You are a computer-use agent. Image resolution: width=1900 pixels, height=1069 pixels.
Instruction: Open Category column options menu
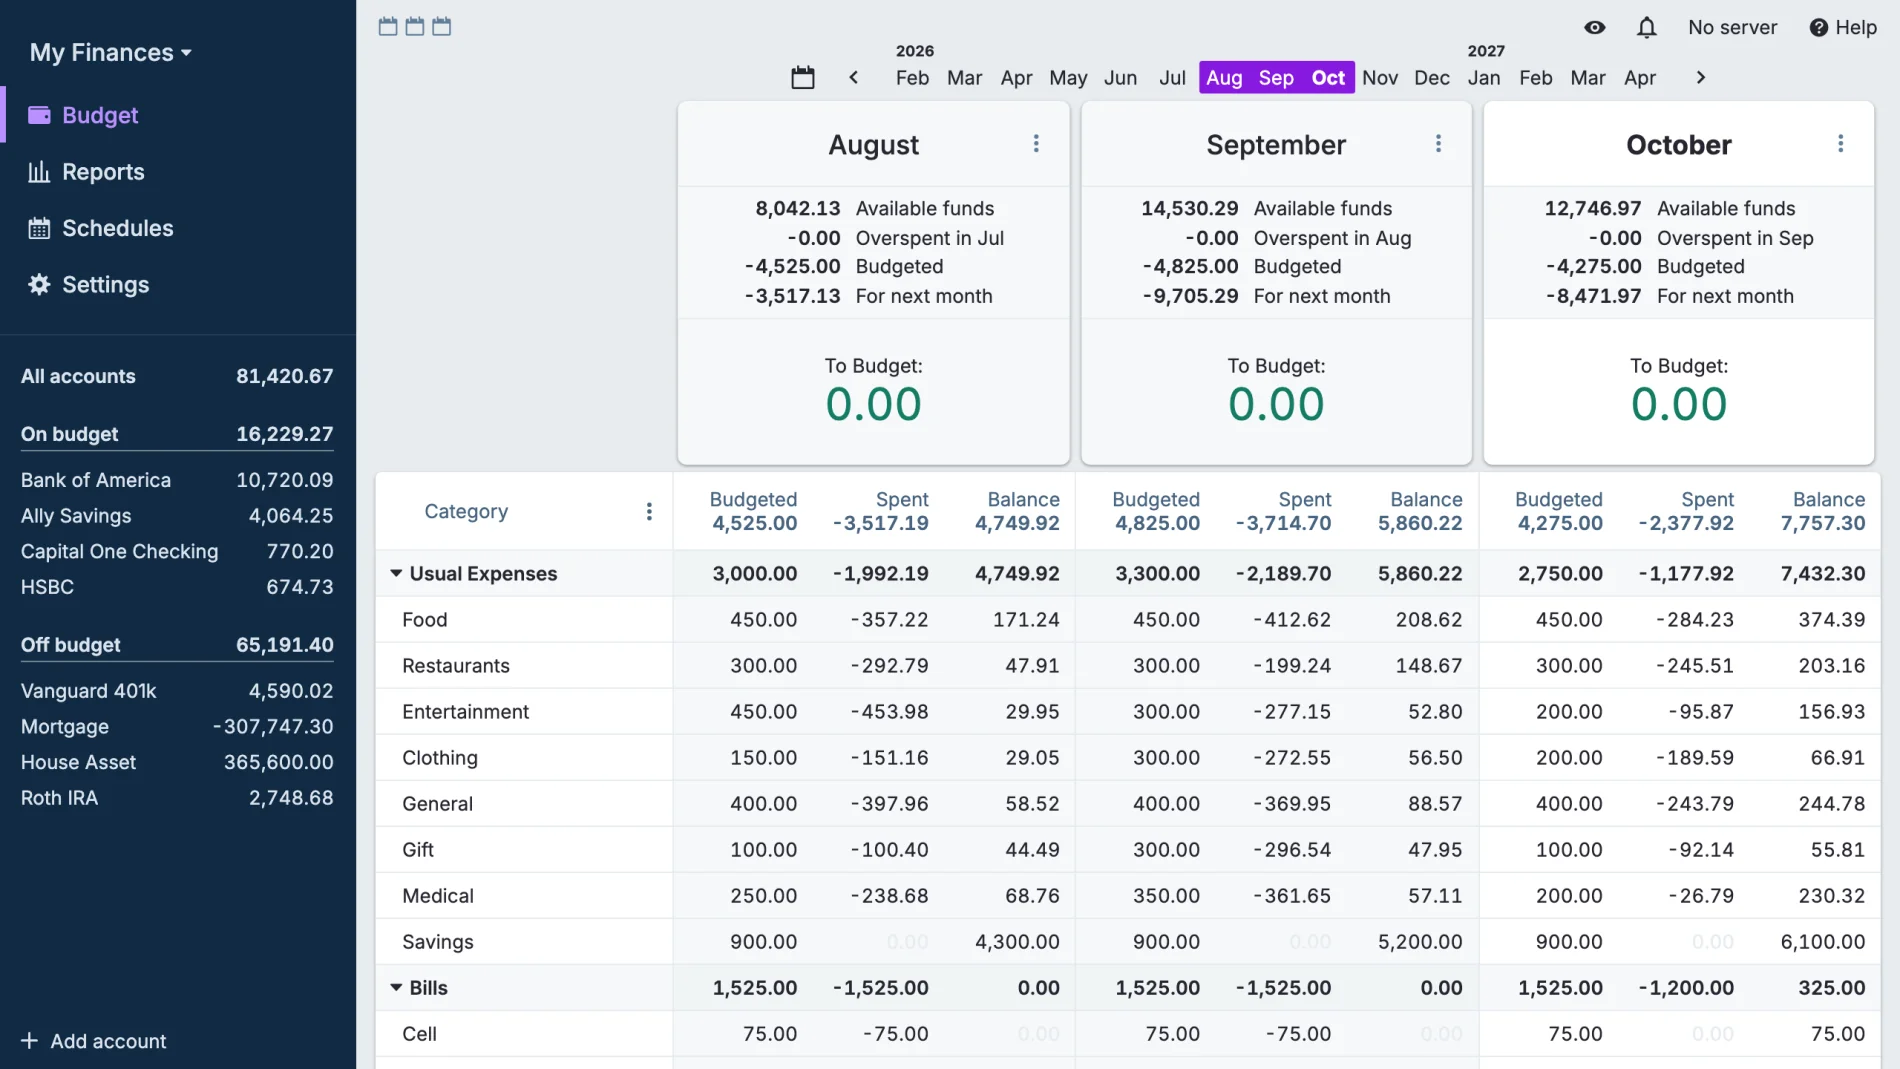(x=649, y=512)
